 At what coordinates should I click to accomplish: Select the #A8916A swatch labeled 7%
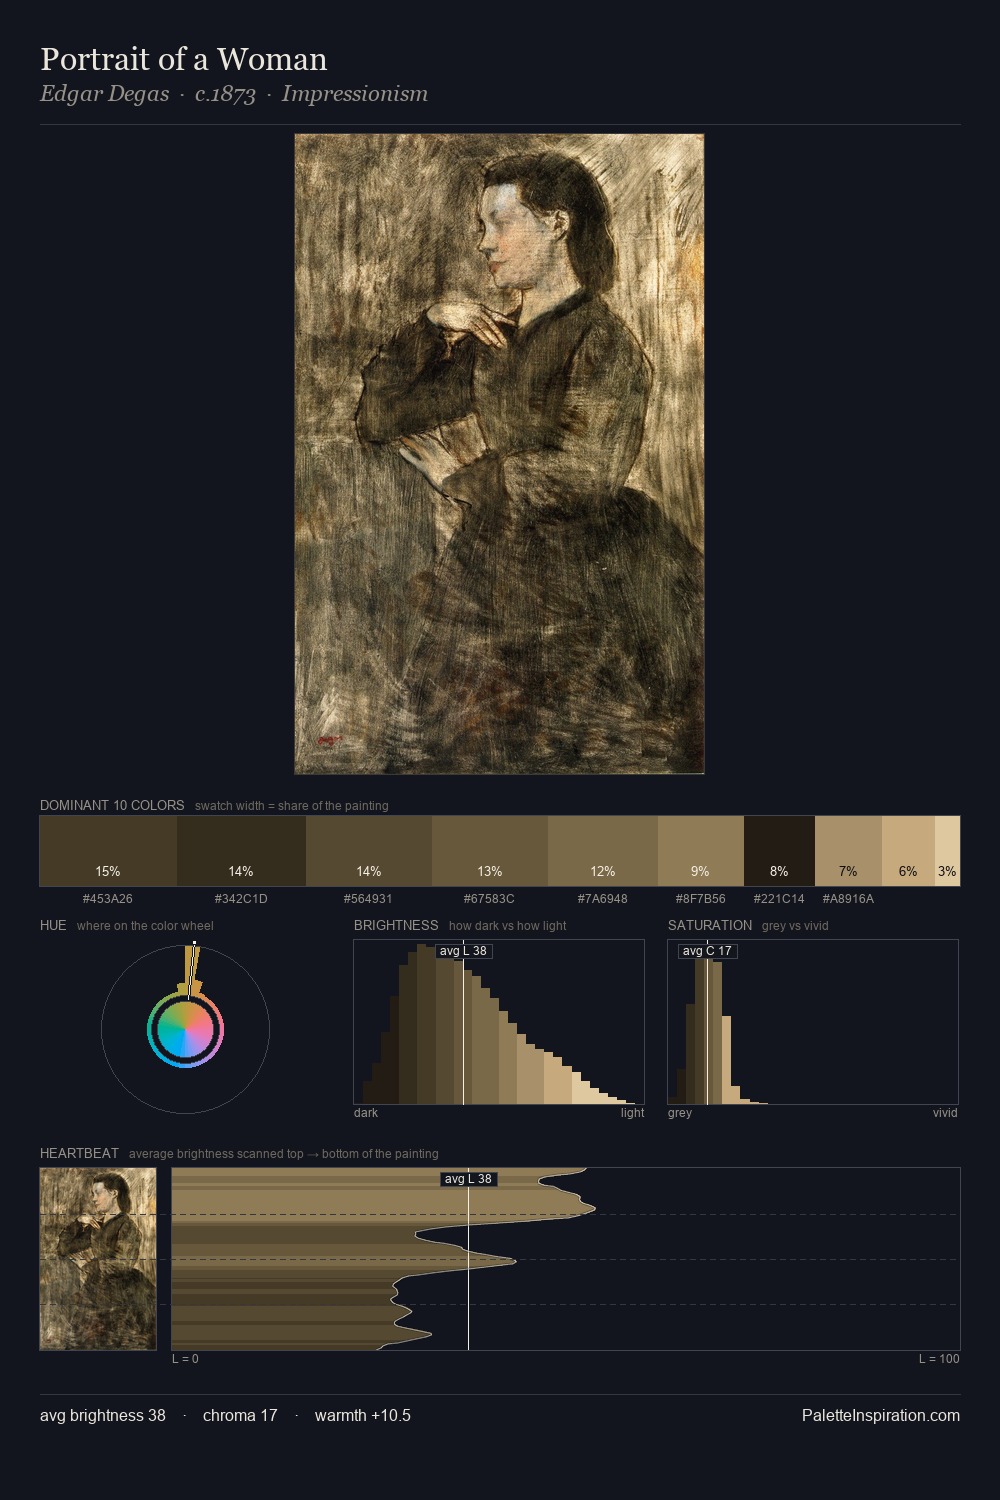pos(848,851)
